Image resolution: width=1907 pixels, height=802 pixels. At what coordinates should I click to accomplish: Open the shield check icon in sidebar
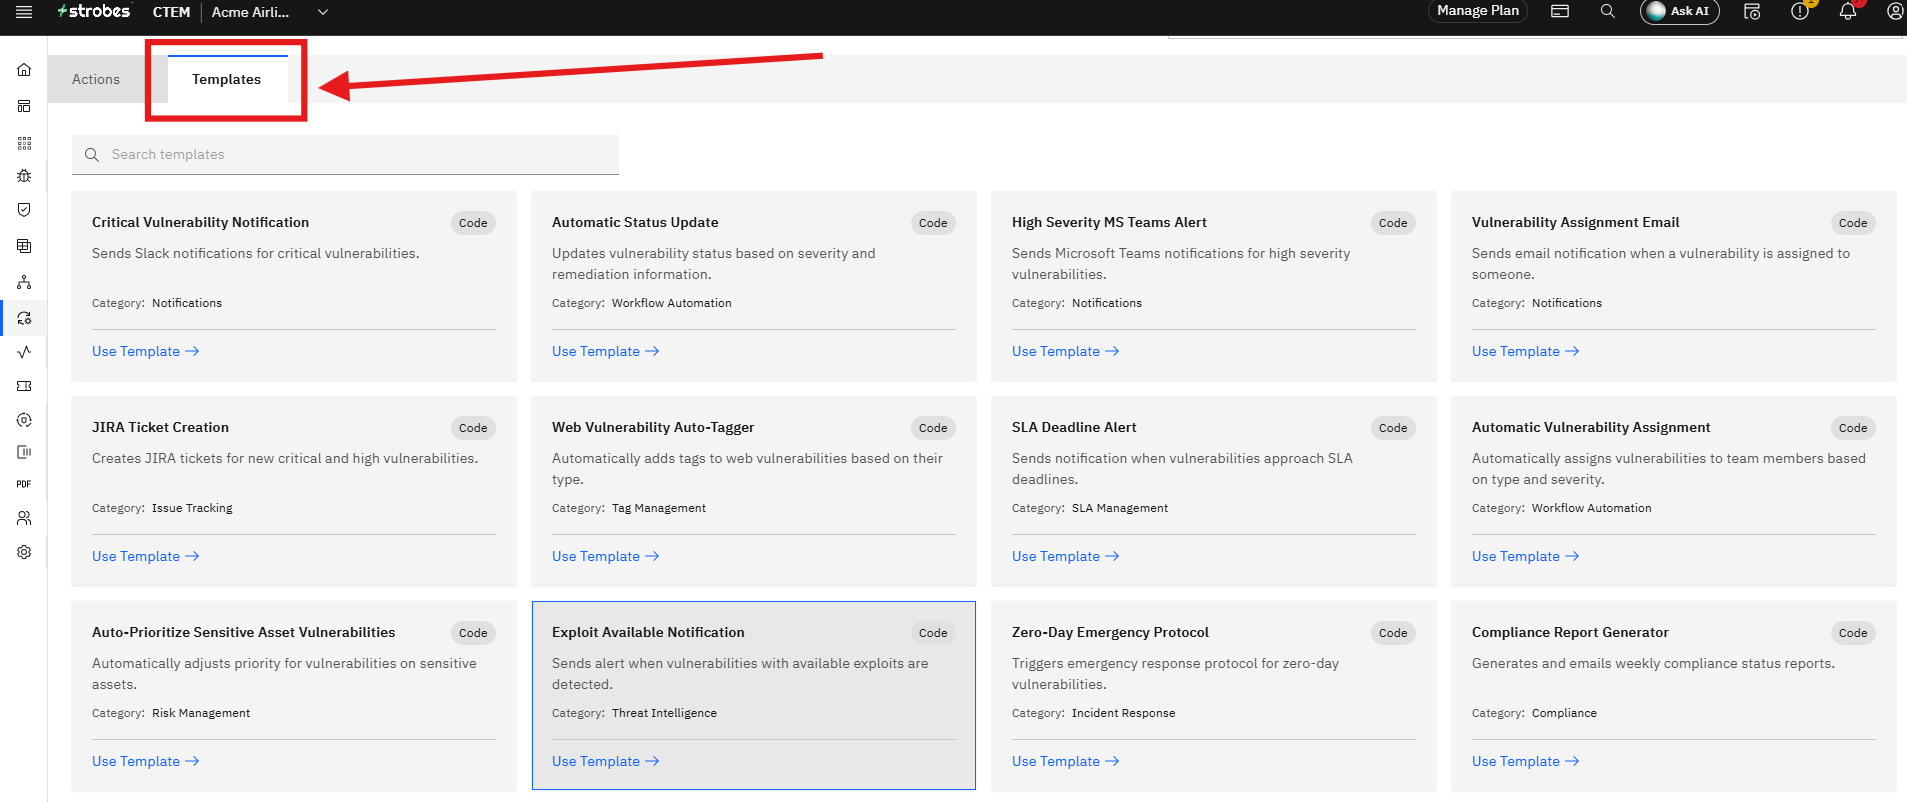click(x=24, y=210)
